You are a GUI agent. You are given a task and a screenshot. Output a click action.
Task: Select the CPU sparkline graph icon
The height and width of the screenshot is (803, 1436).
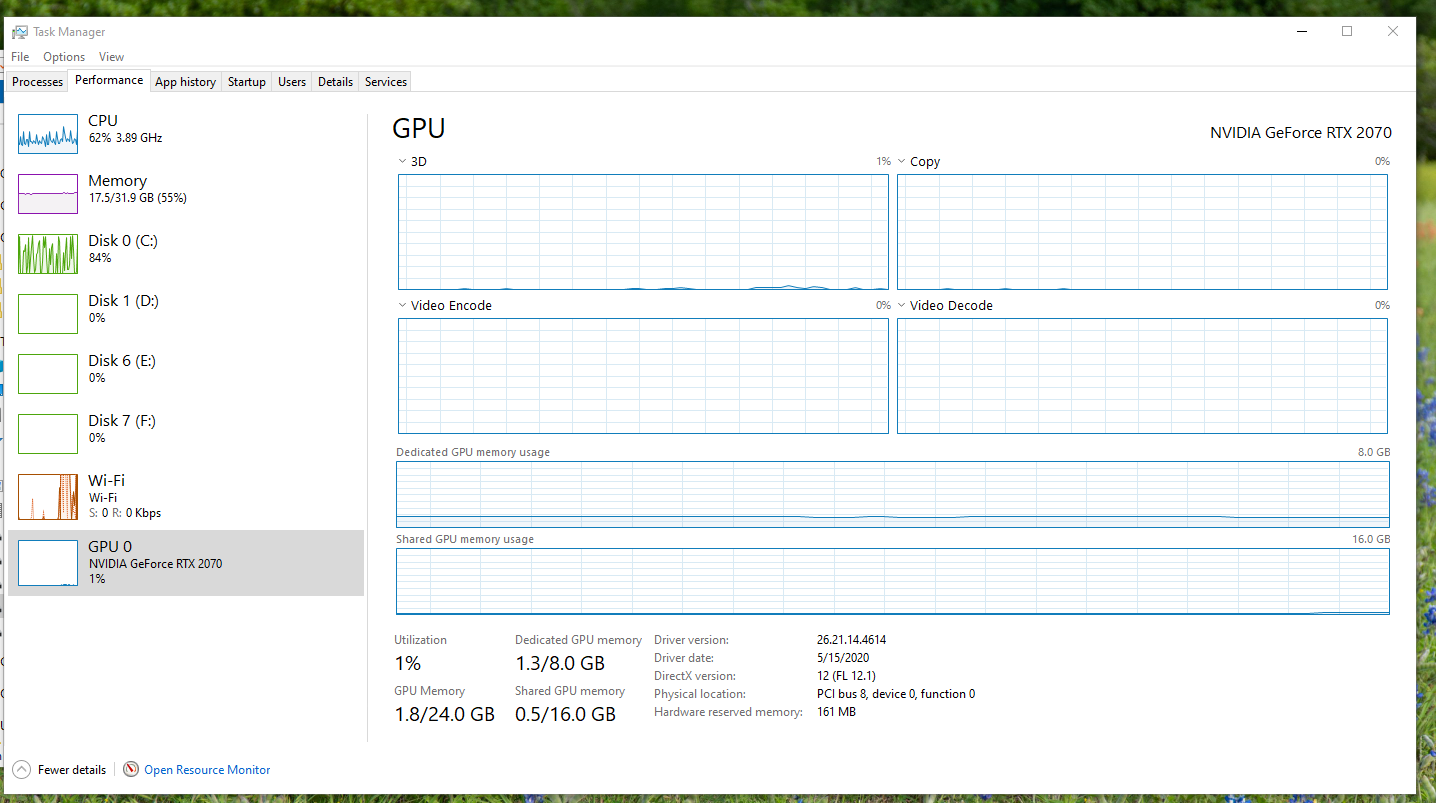coord(47,132)
